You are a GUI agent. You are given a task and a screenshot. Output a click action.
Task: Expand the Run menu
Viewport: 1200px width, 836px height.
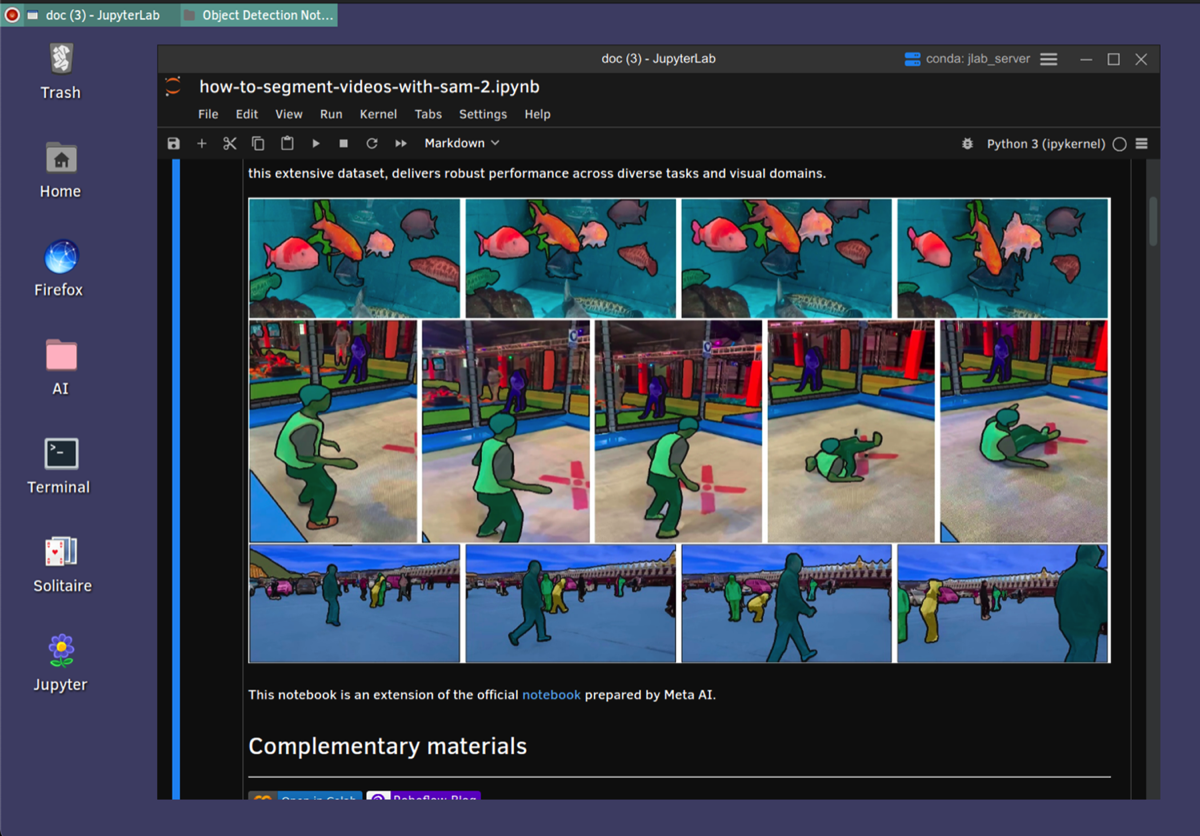[331, 114]
